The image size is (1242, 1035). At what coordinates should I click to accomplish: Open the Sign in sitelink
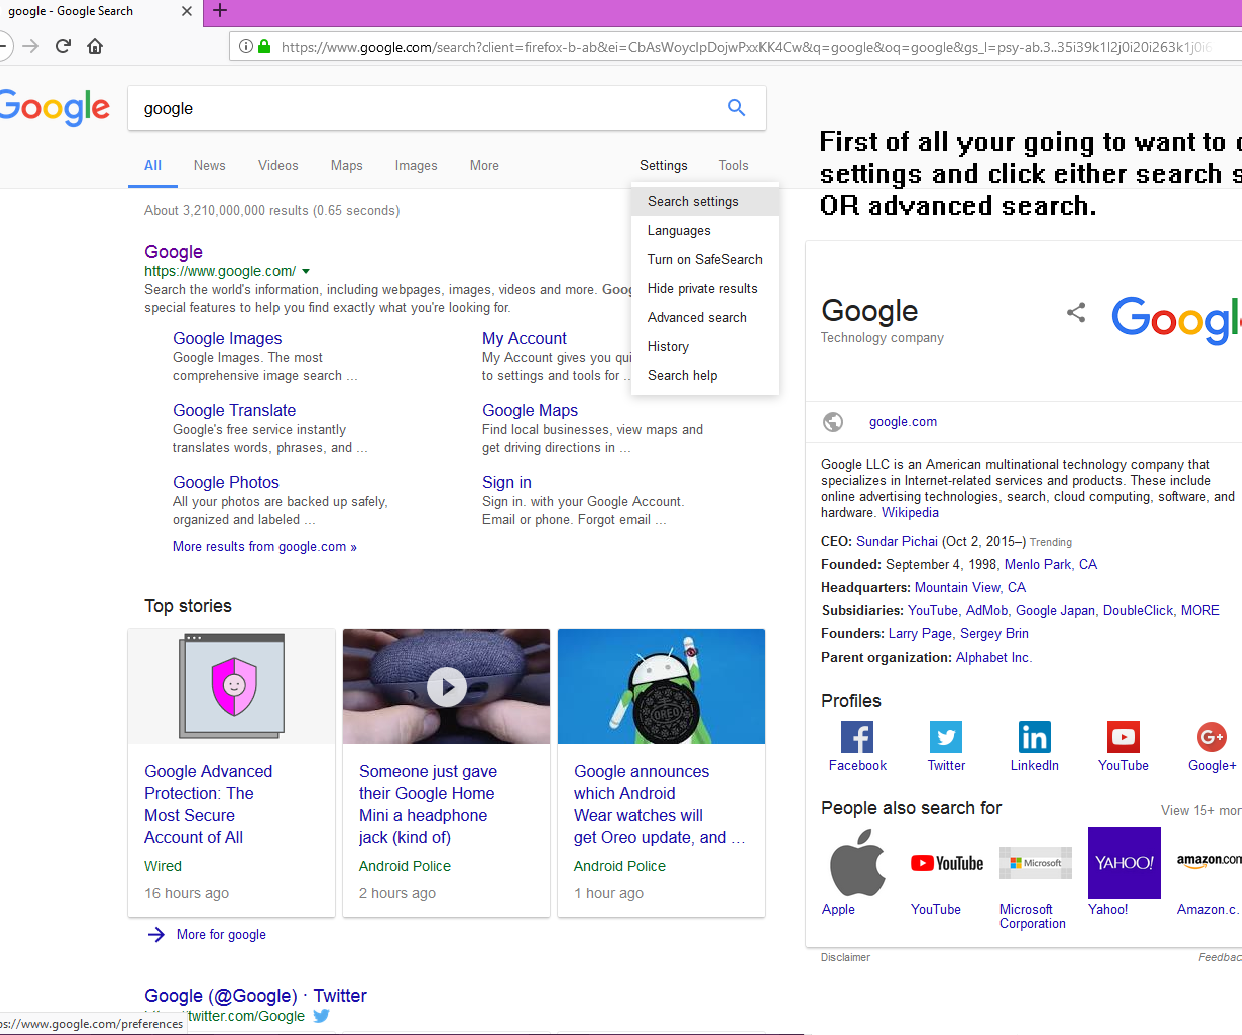pyautogui.click(x=507, y=482)
